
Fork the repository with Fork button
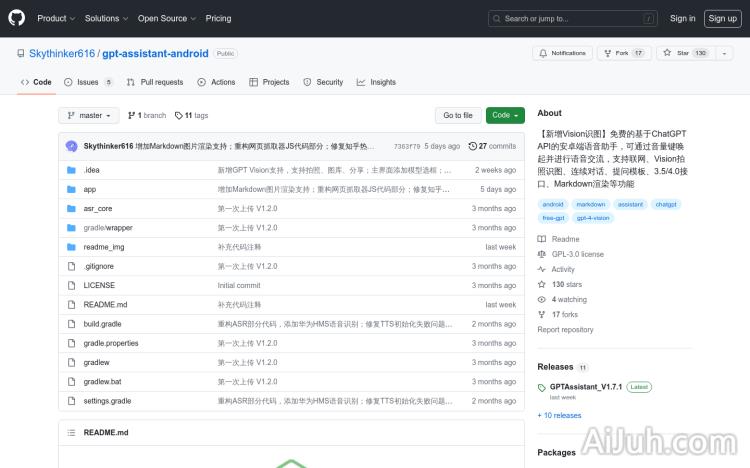point(624,53)
